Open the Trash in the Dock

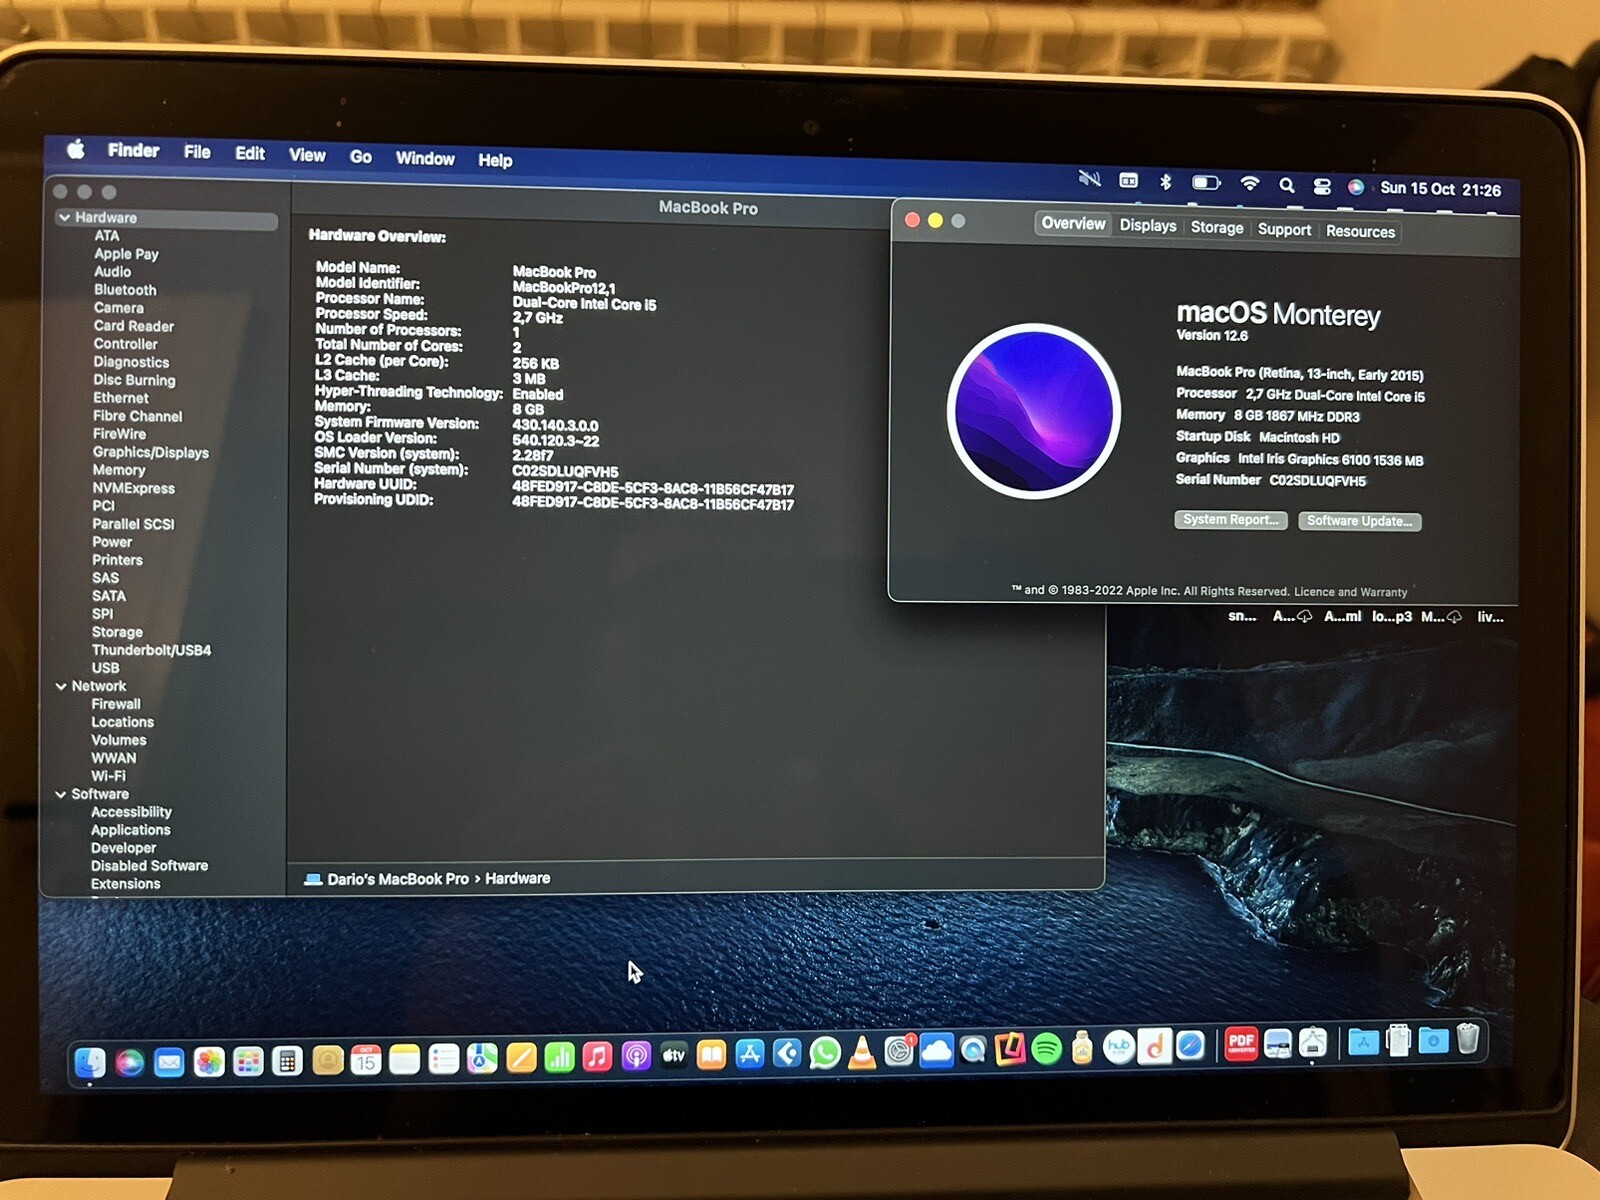(1467, 1039)
